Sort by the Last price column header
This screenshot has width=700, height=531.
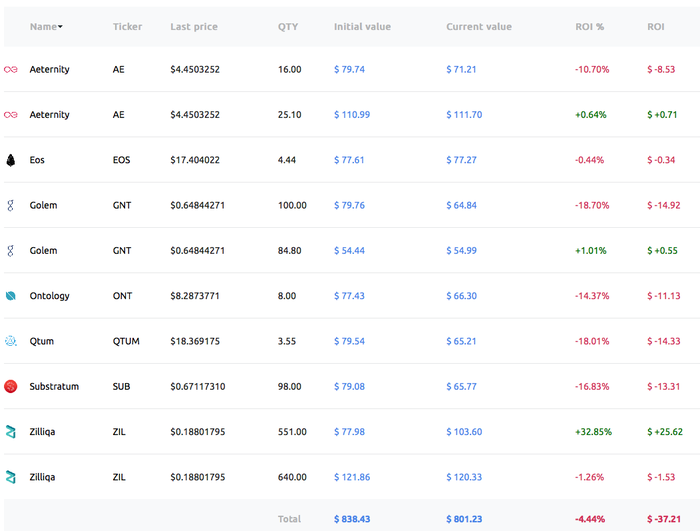click(194, 27)
